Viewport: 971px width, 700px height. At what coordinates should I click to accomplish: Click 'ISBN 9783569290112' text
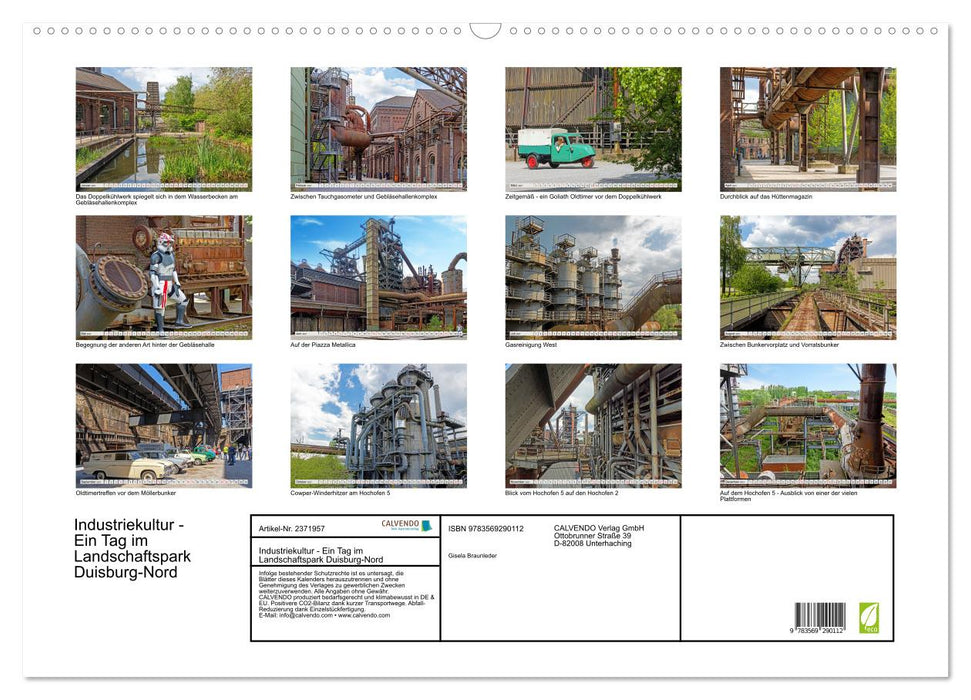pos(486,528)
